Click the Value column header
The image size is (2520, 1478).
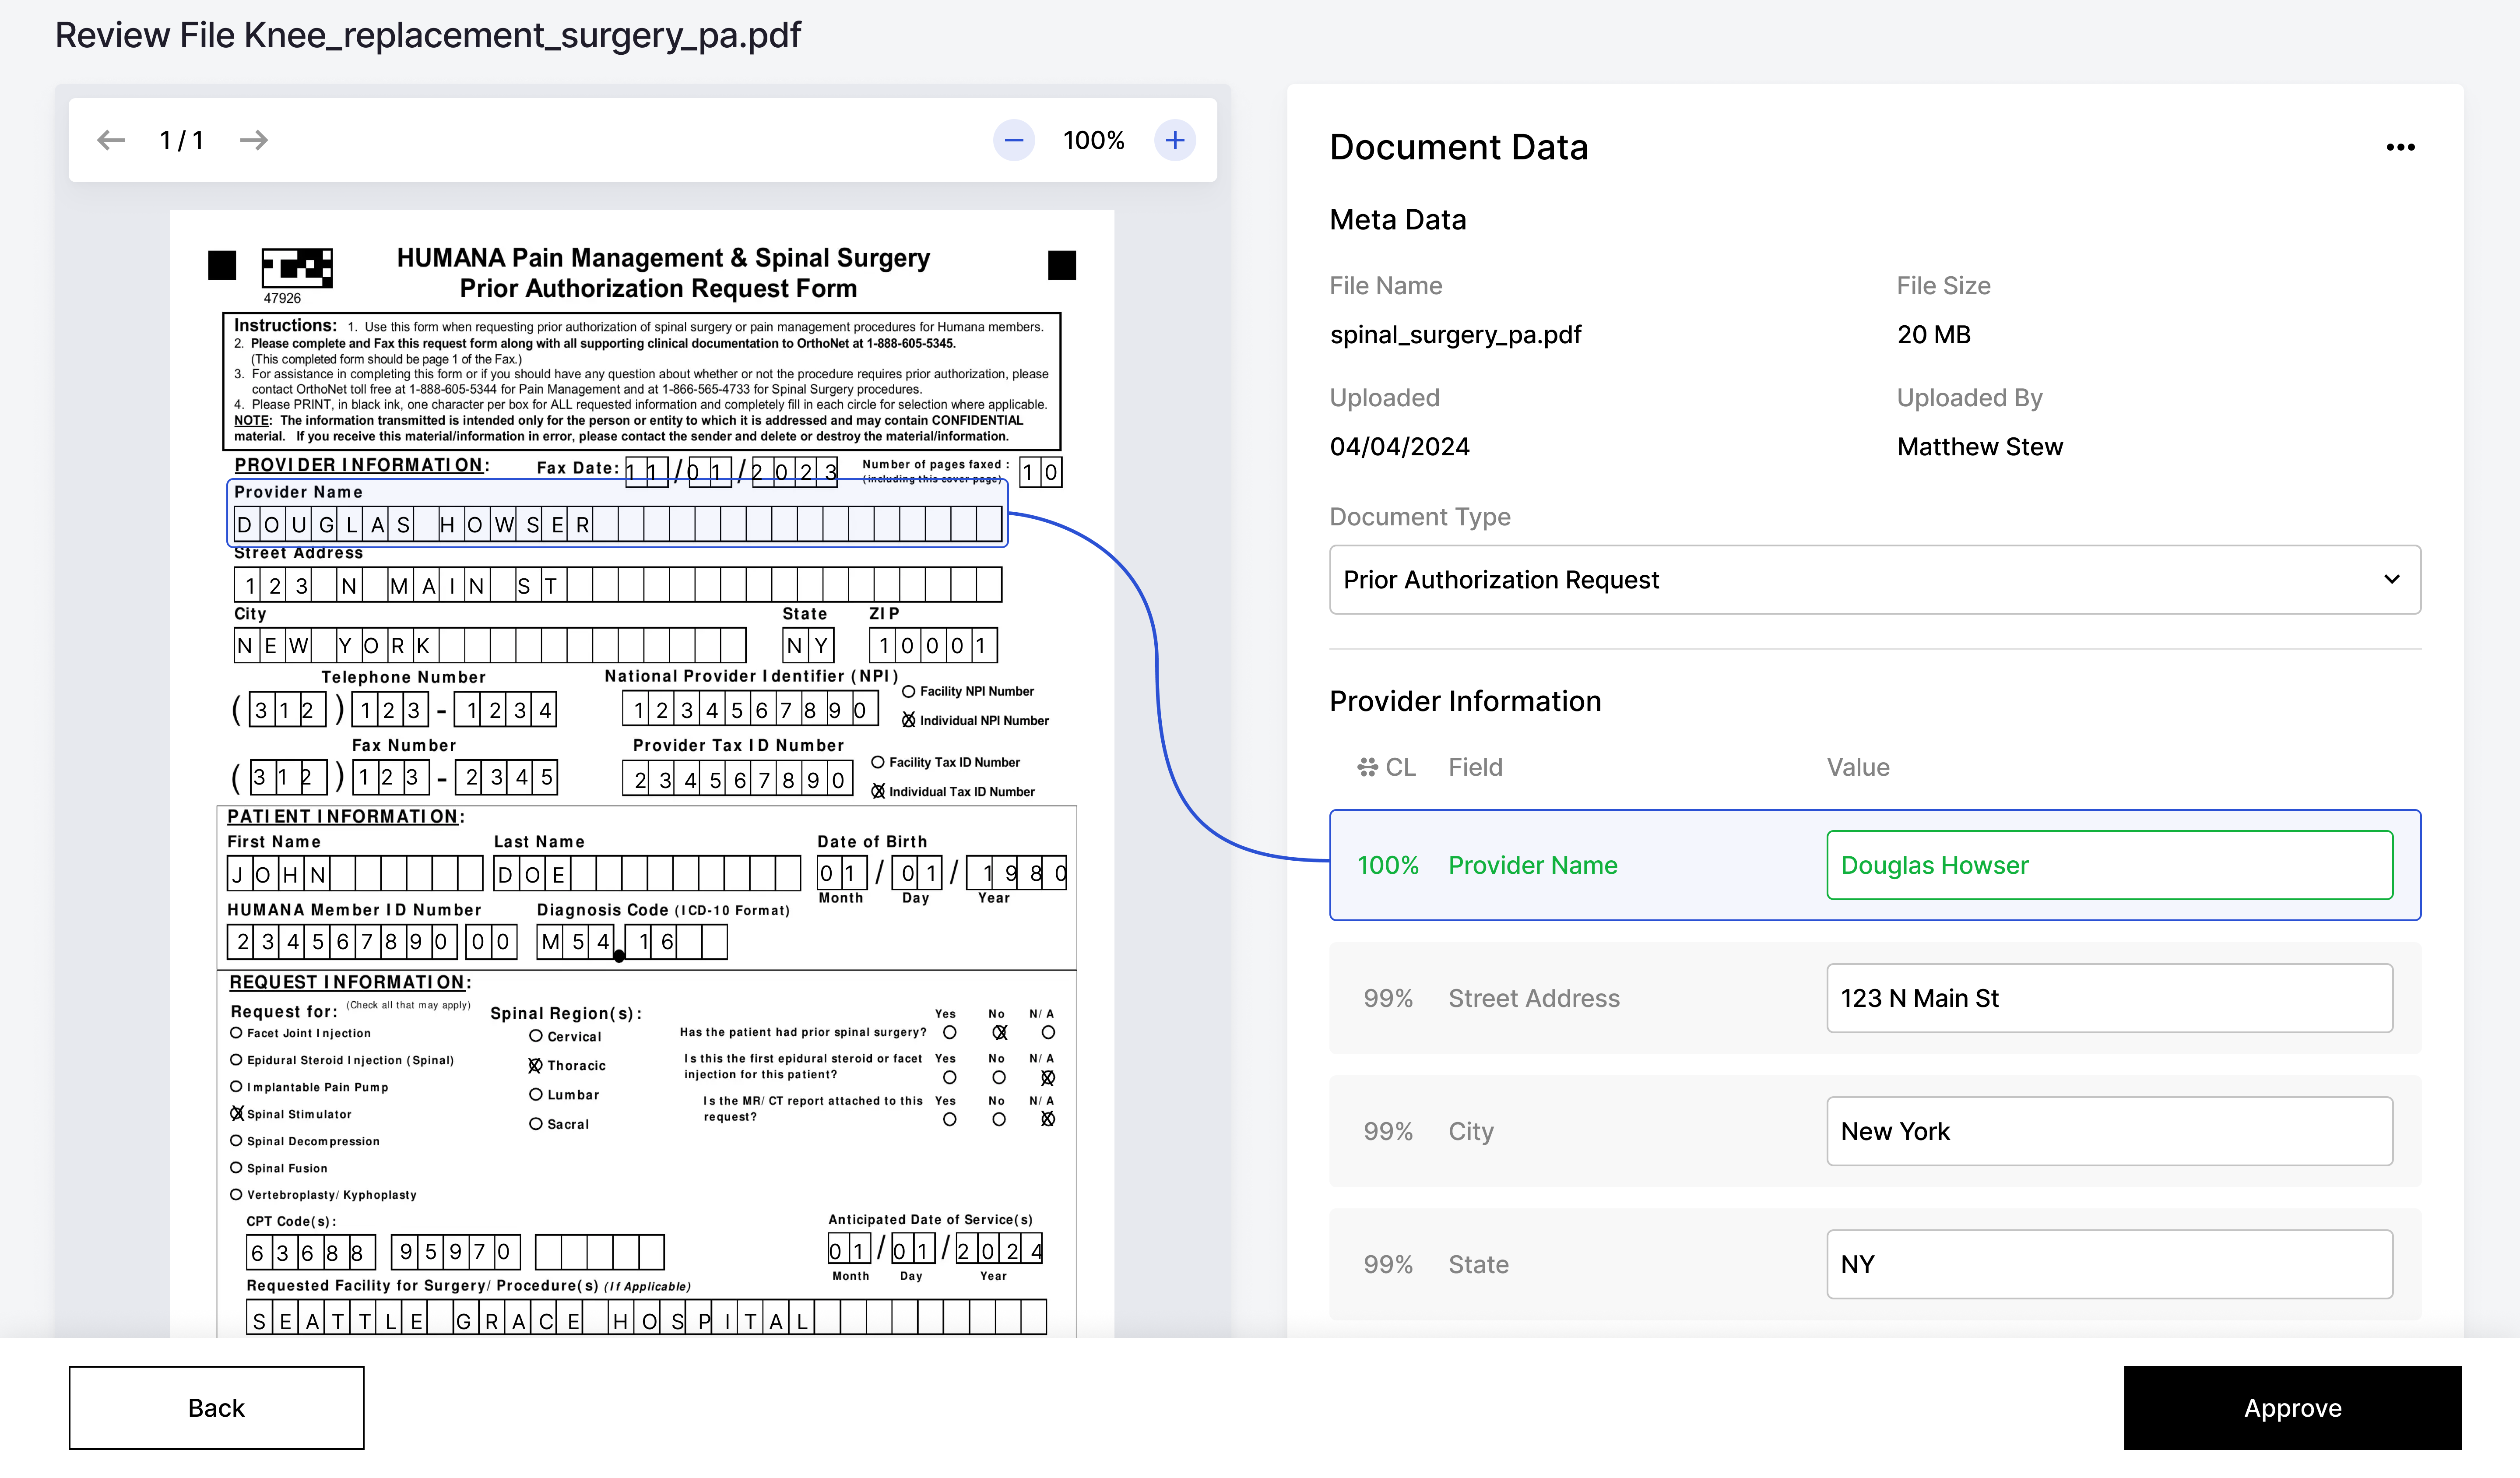pyautogui.click(x=1858, y=767)
